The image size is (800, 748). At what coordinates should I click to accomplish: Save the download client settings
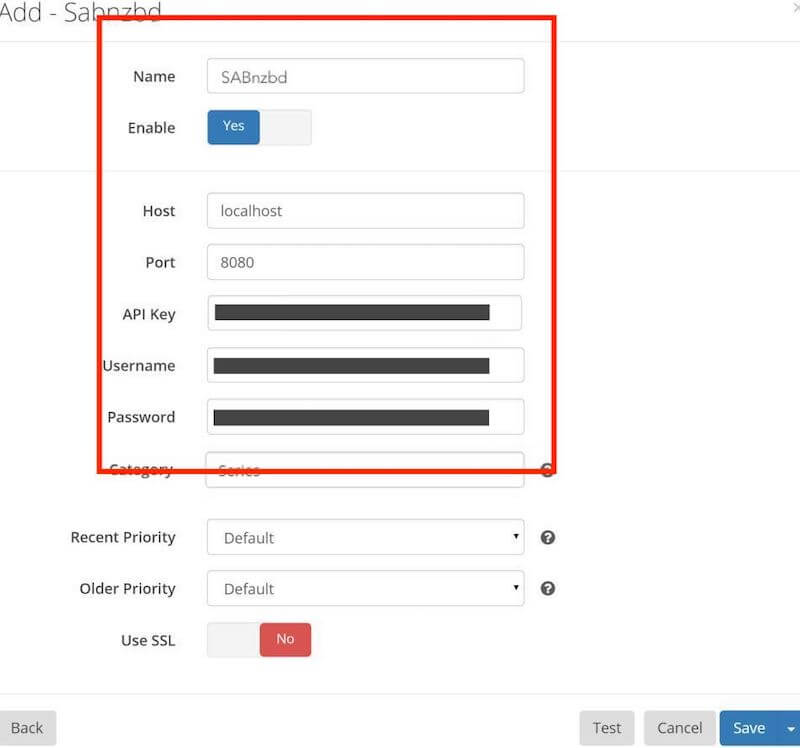click(x=748, y=728)
